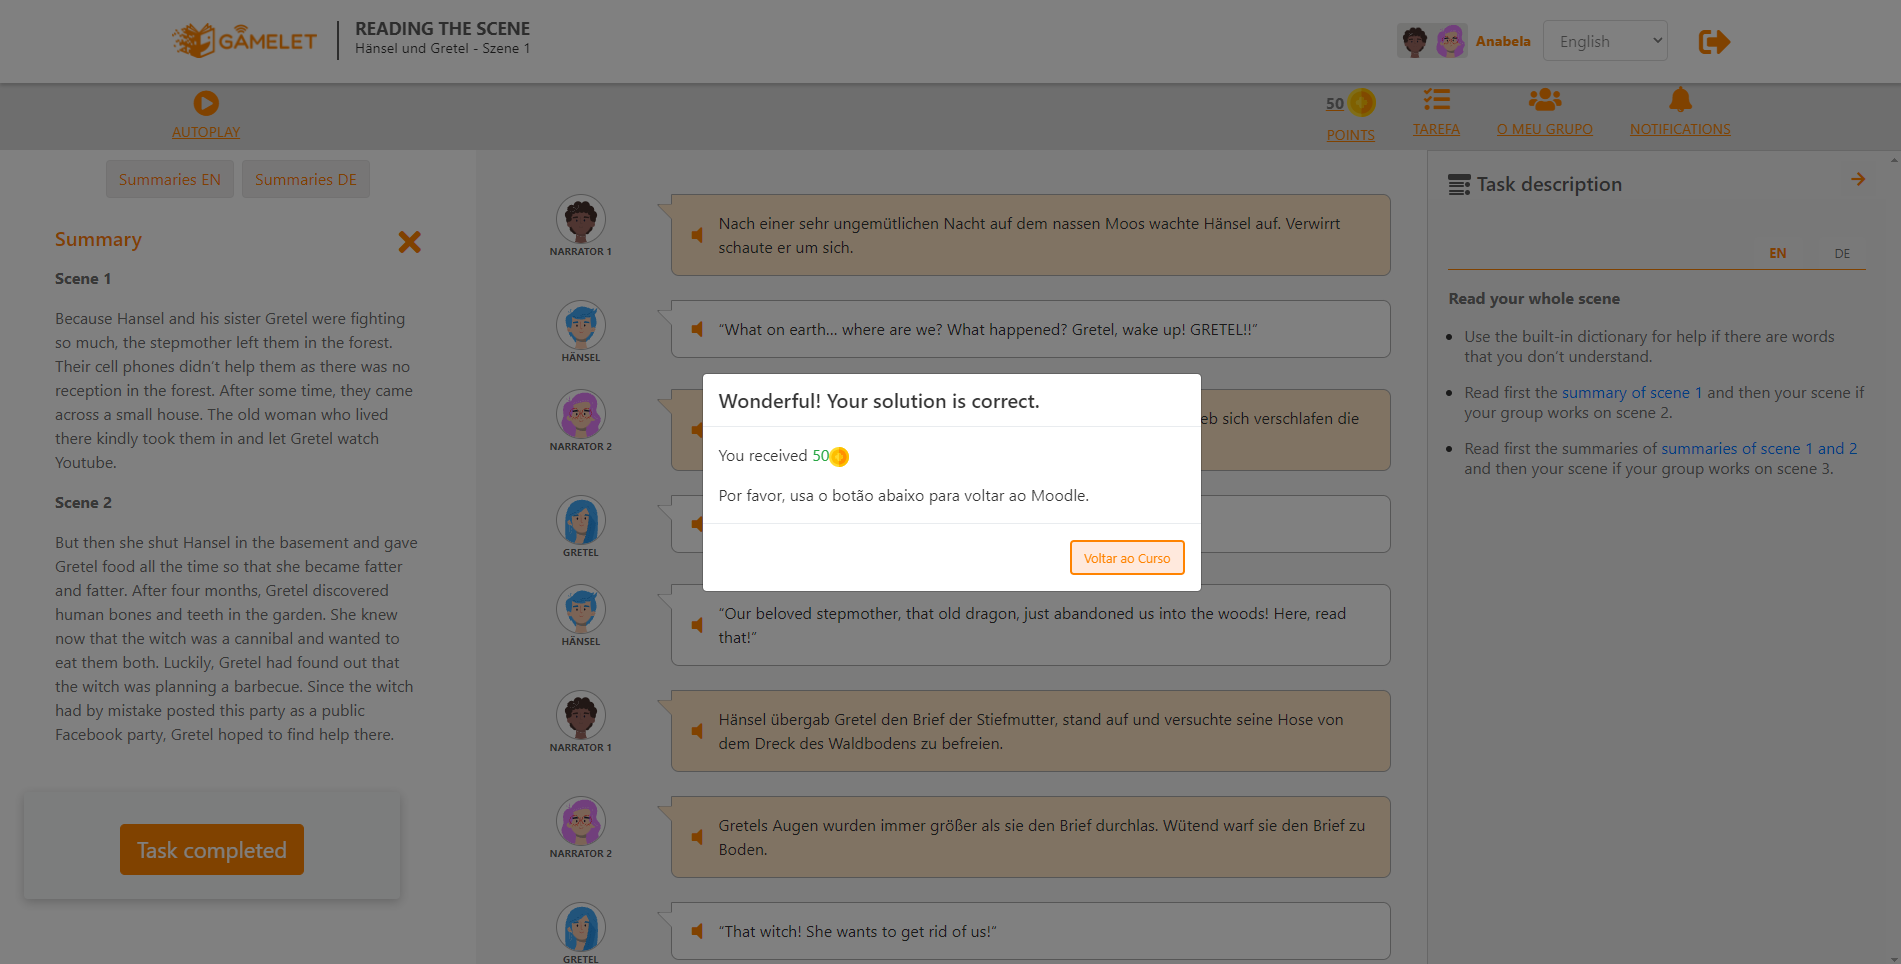The image size is (1901, 964).
Task: Open the English language dropdown
Action: [1605, 41]
